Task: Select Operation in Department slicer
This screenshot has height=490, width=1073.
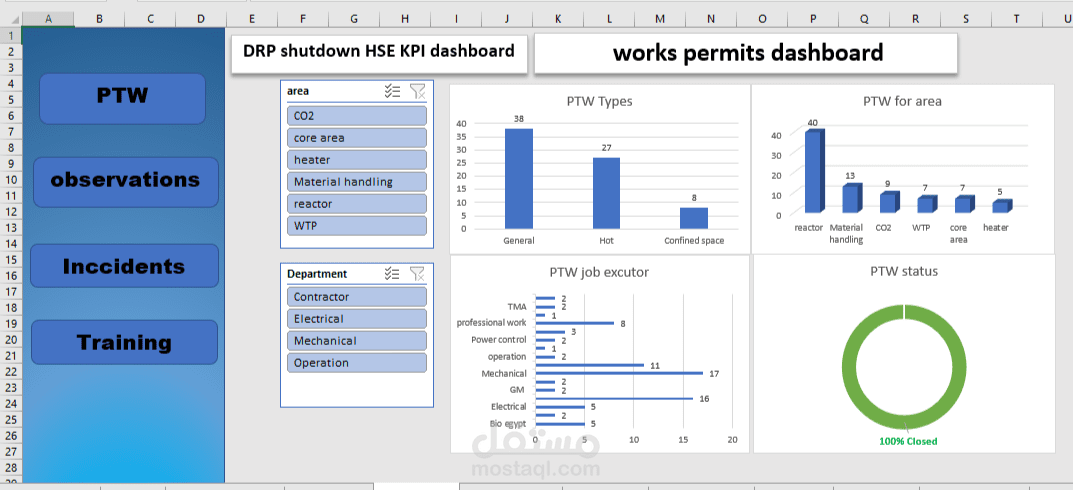Action: [x=357, y=362]
